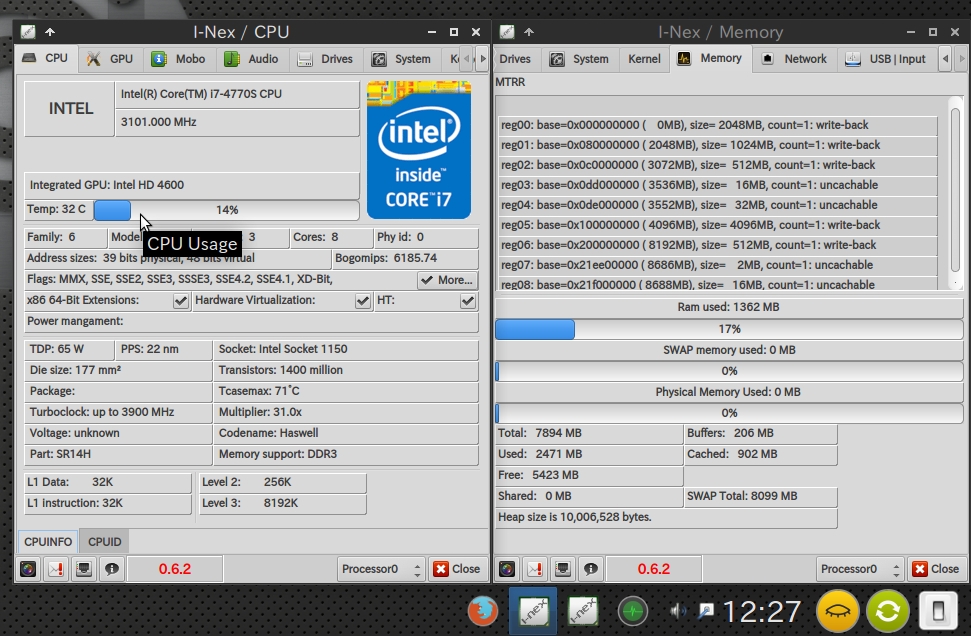Open System tab in CPU window
Screen dimensions: 971x636
(x=401, y=59)
